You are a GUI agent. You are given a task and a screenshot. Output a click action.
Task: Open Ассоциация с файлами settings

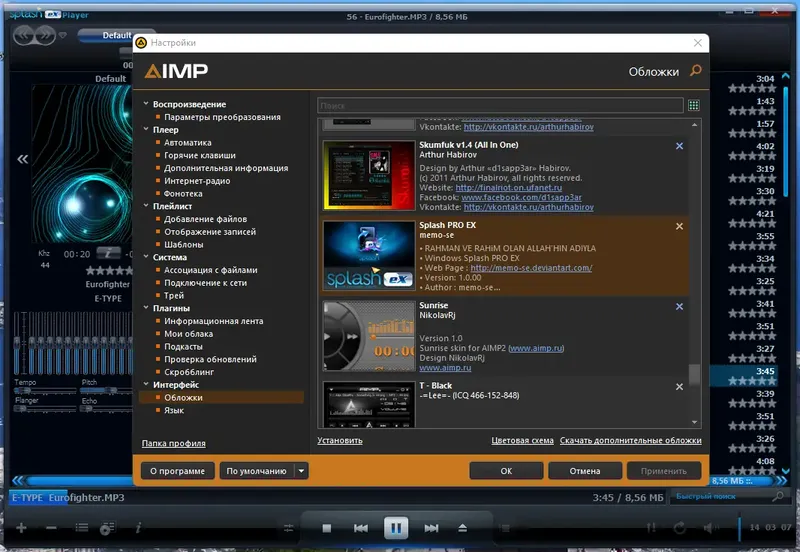pyautogui.click(x=211, y=270)
